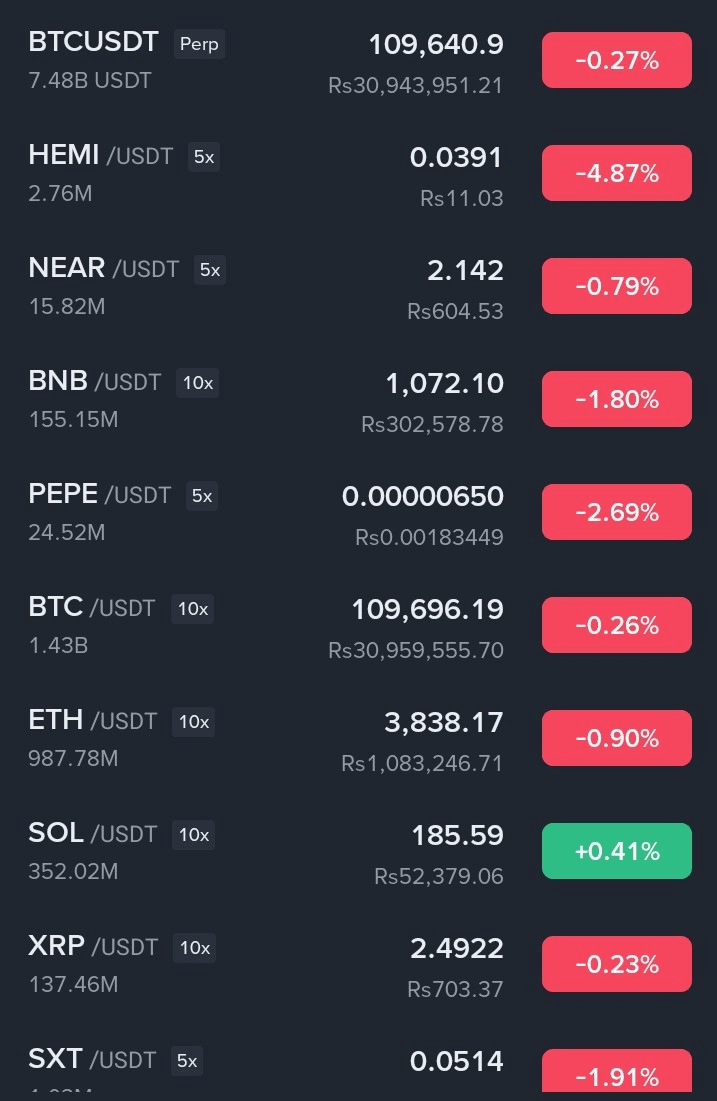Select the 10x badge beside SOL

pyautogui.click(x=193, y=836)
